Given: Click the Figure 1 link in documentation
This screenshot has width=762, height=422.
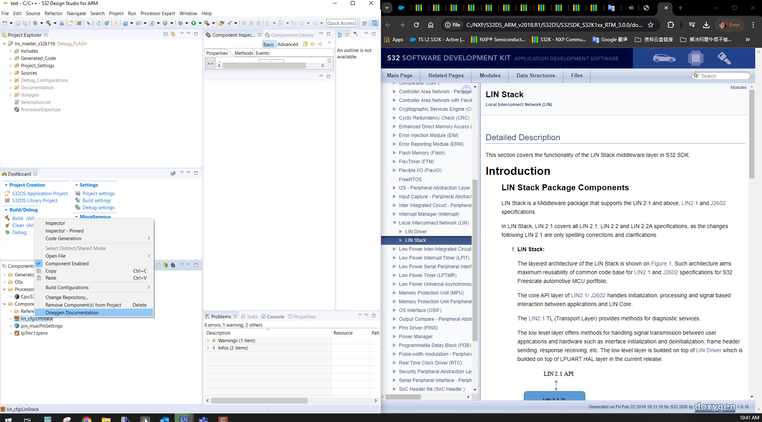Looking at the screenshot, I should click(x=661, y=263).
